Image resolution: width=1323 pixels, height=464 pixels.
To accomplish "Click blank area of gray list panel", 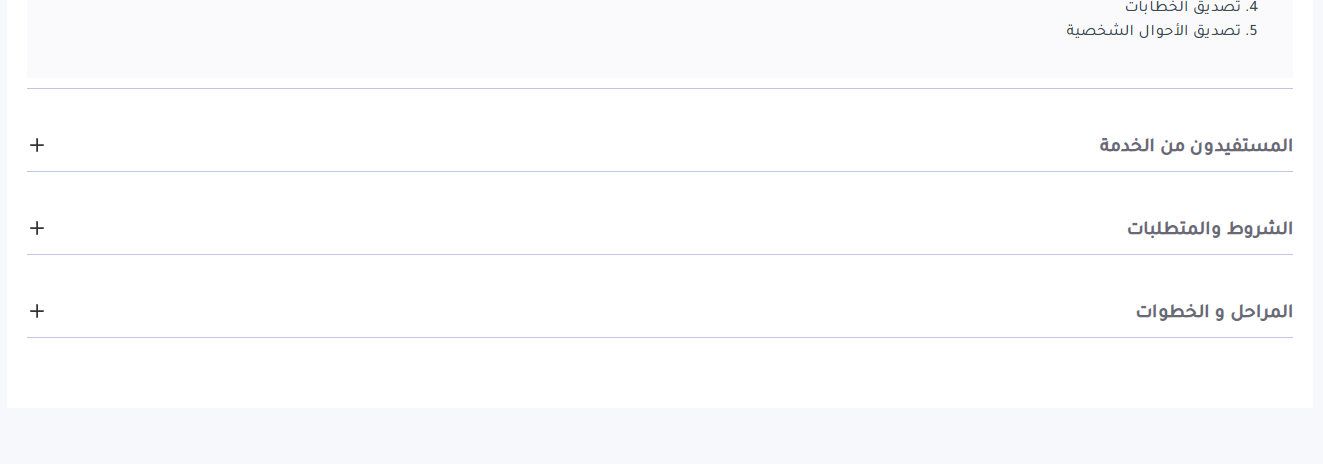I will tap(500, 40).
